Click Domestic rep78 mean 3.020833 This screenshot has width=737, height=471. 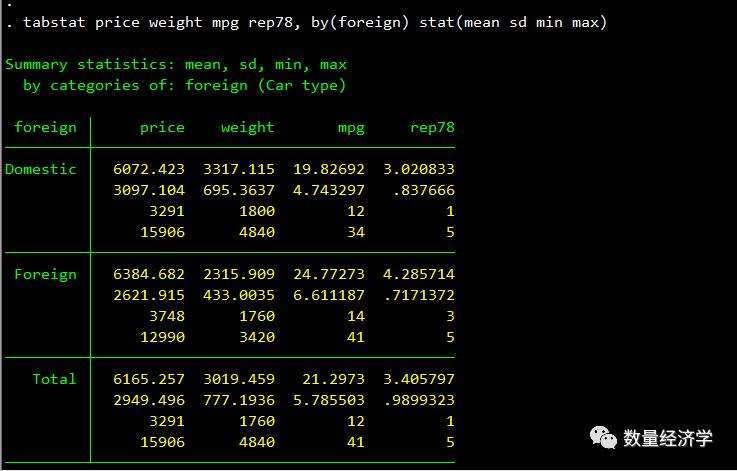419,169
